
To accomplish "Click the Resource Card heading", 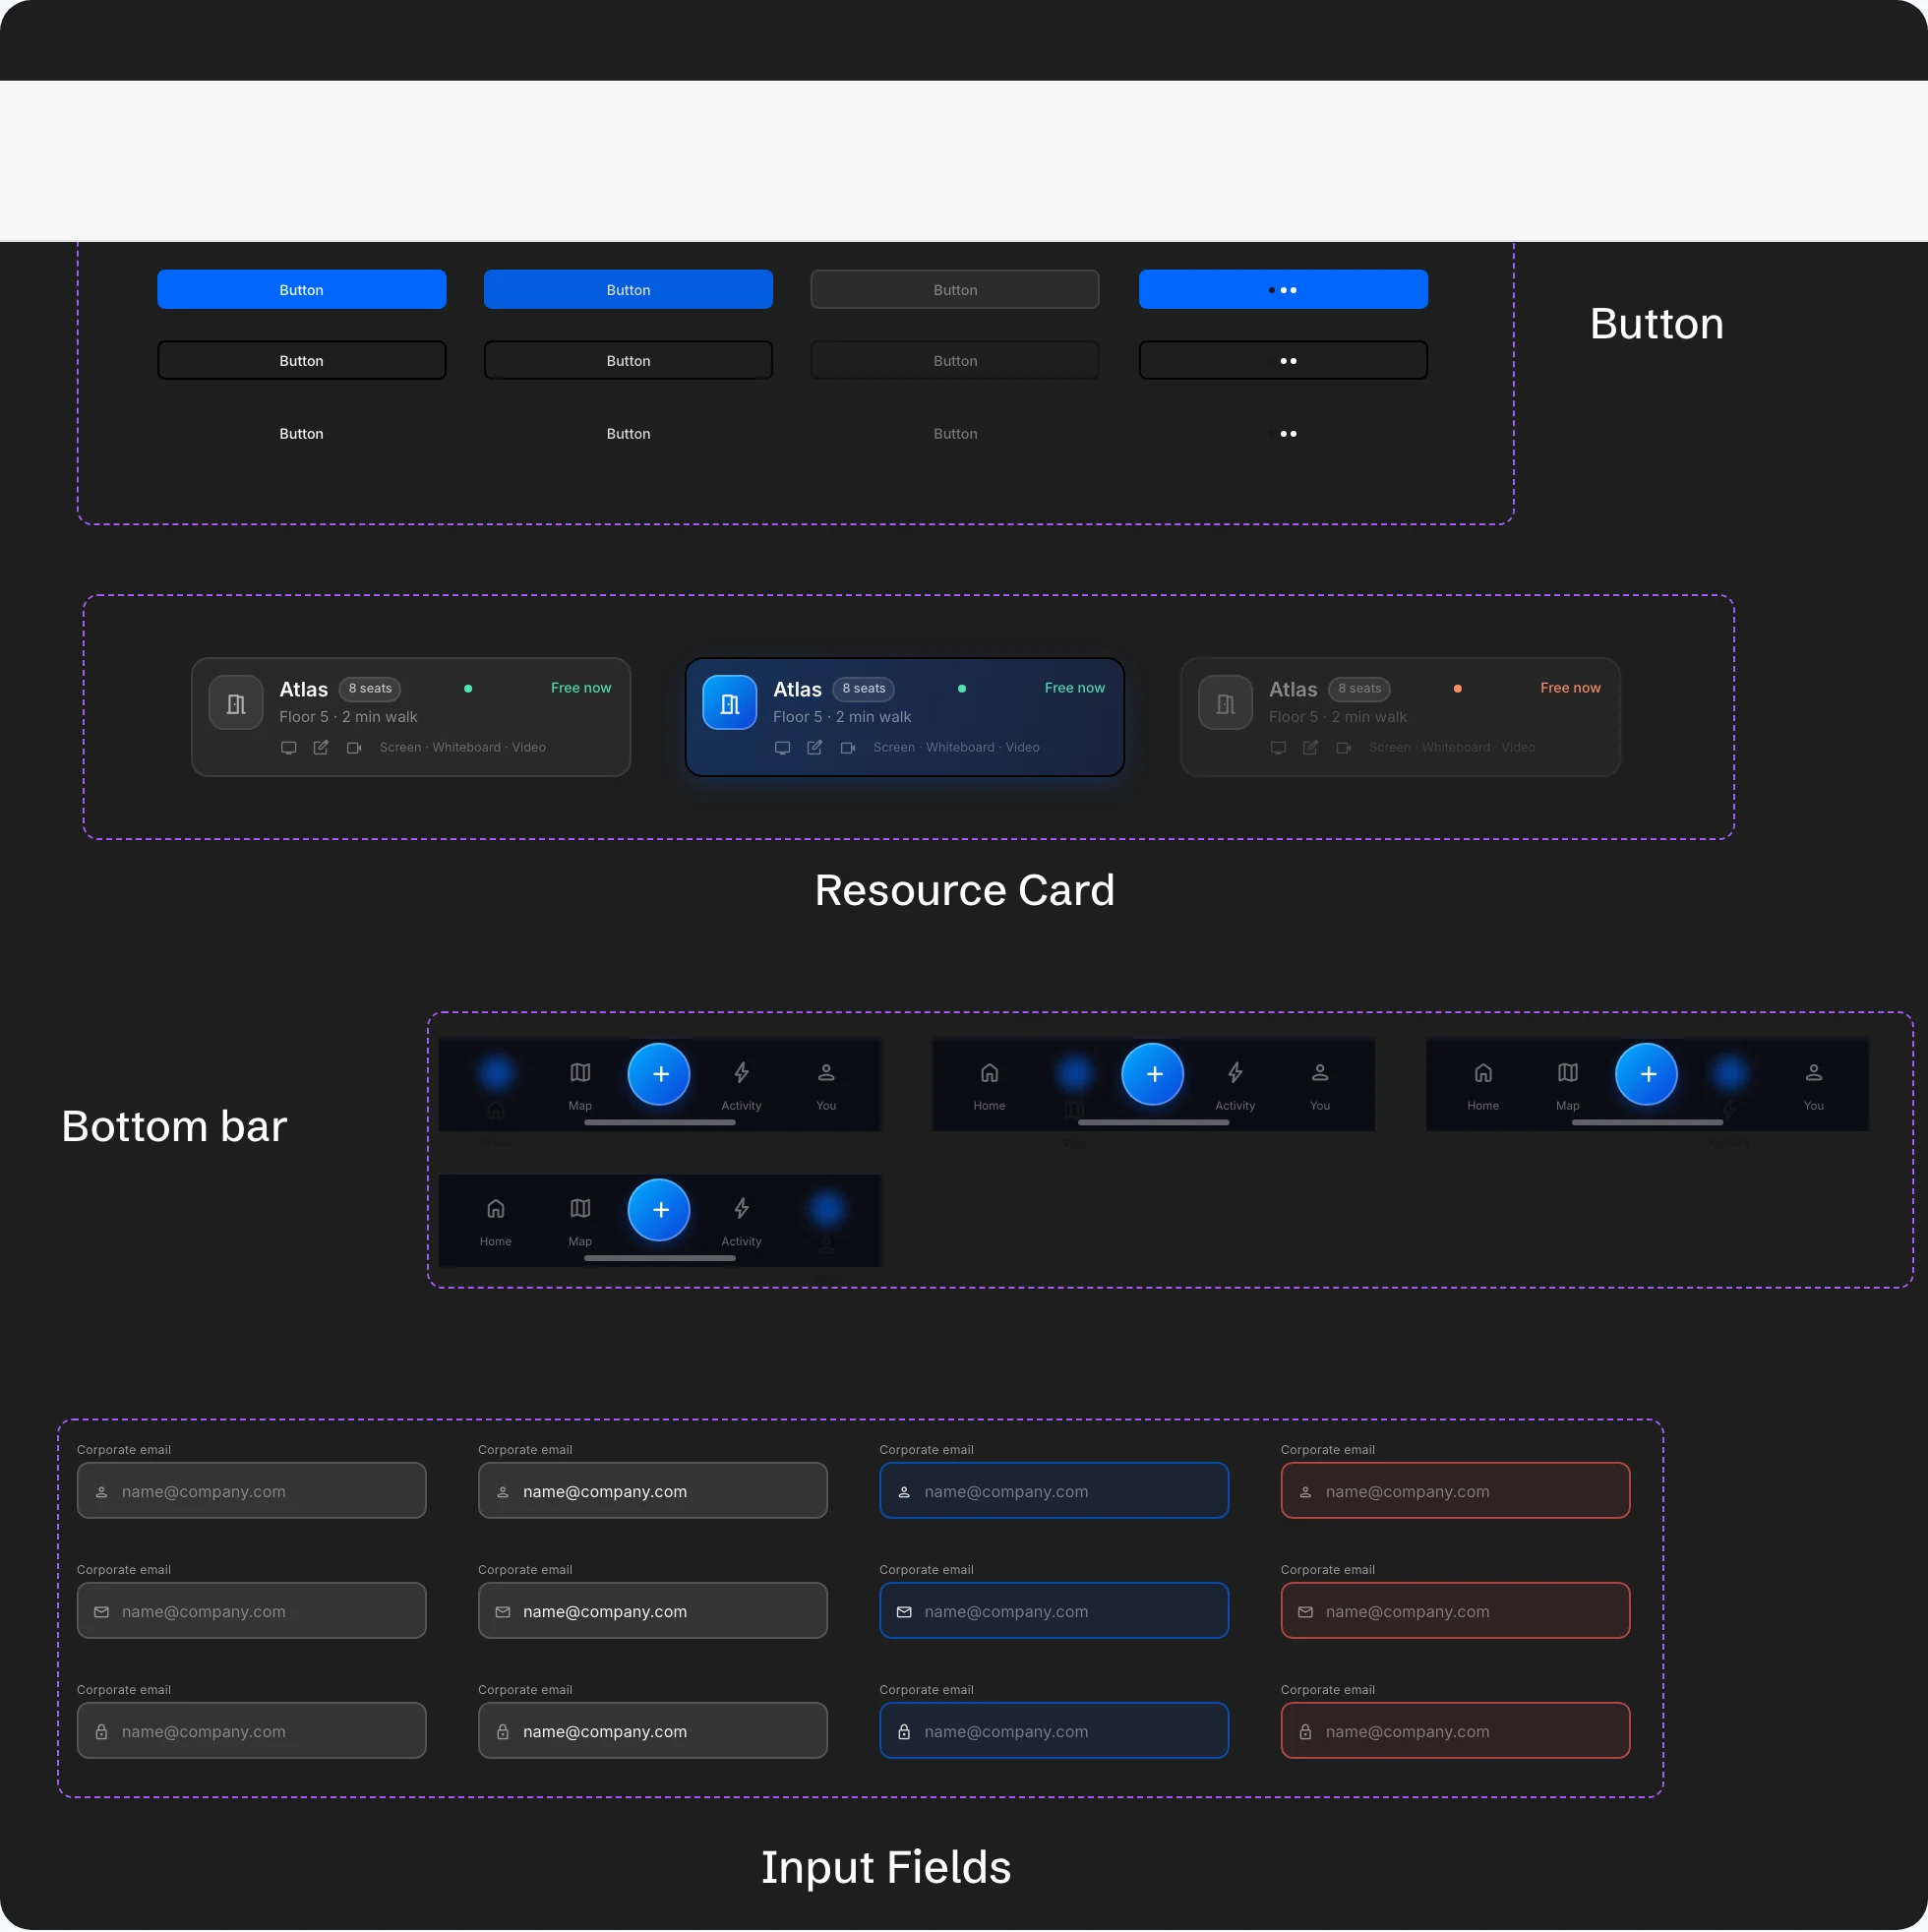I will (x=964, y=891).
